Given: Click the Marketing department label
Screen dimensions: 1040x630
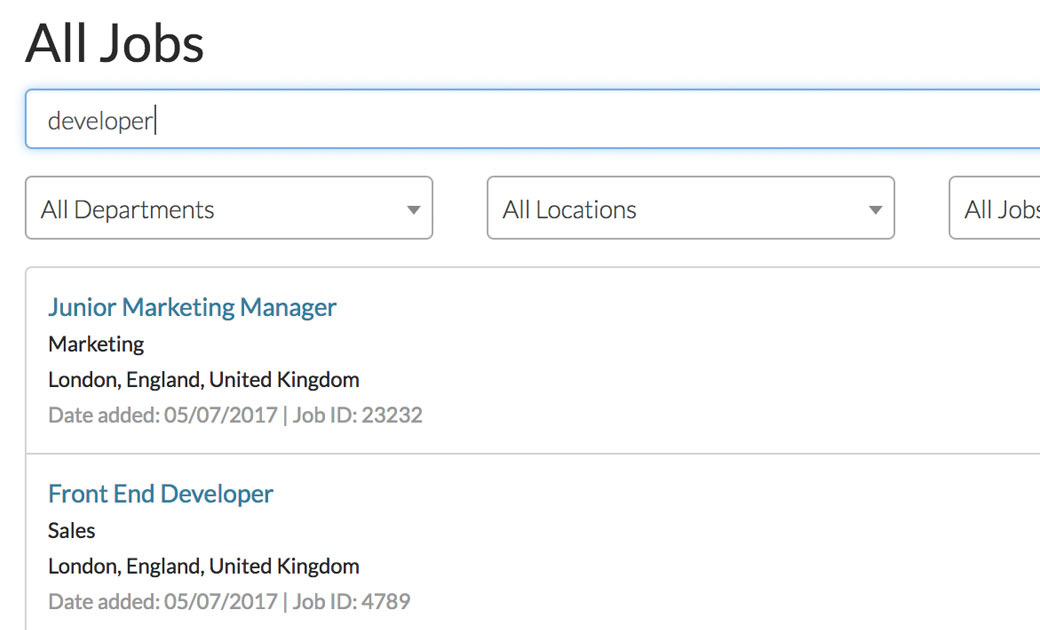Looking at the screenshot, I should [96, 344].
